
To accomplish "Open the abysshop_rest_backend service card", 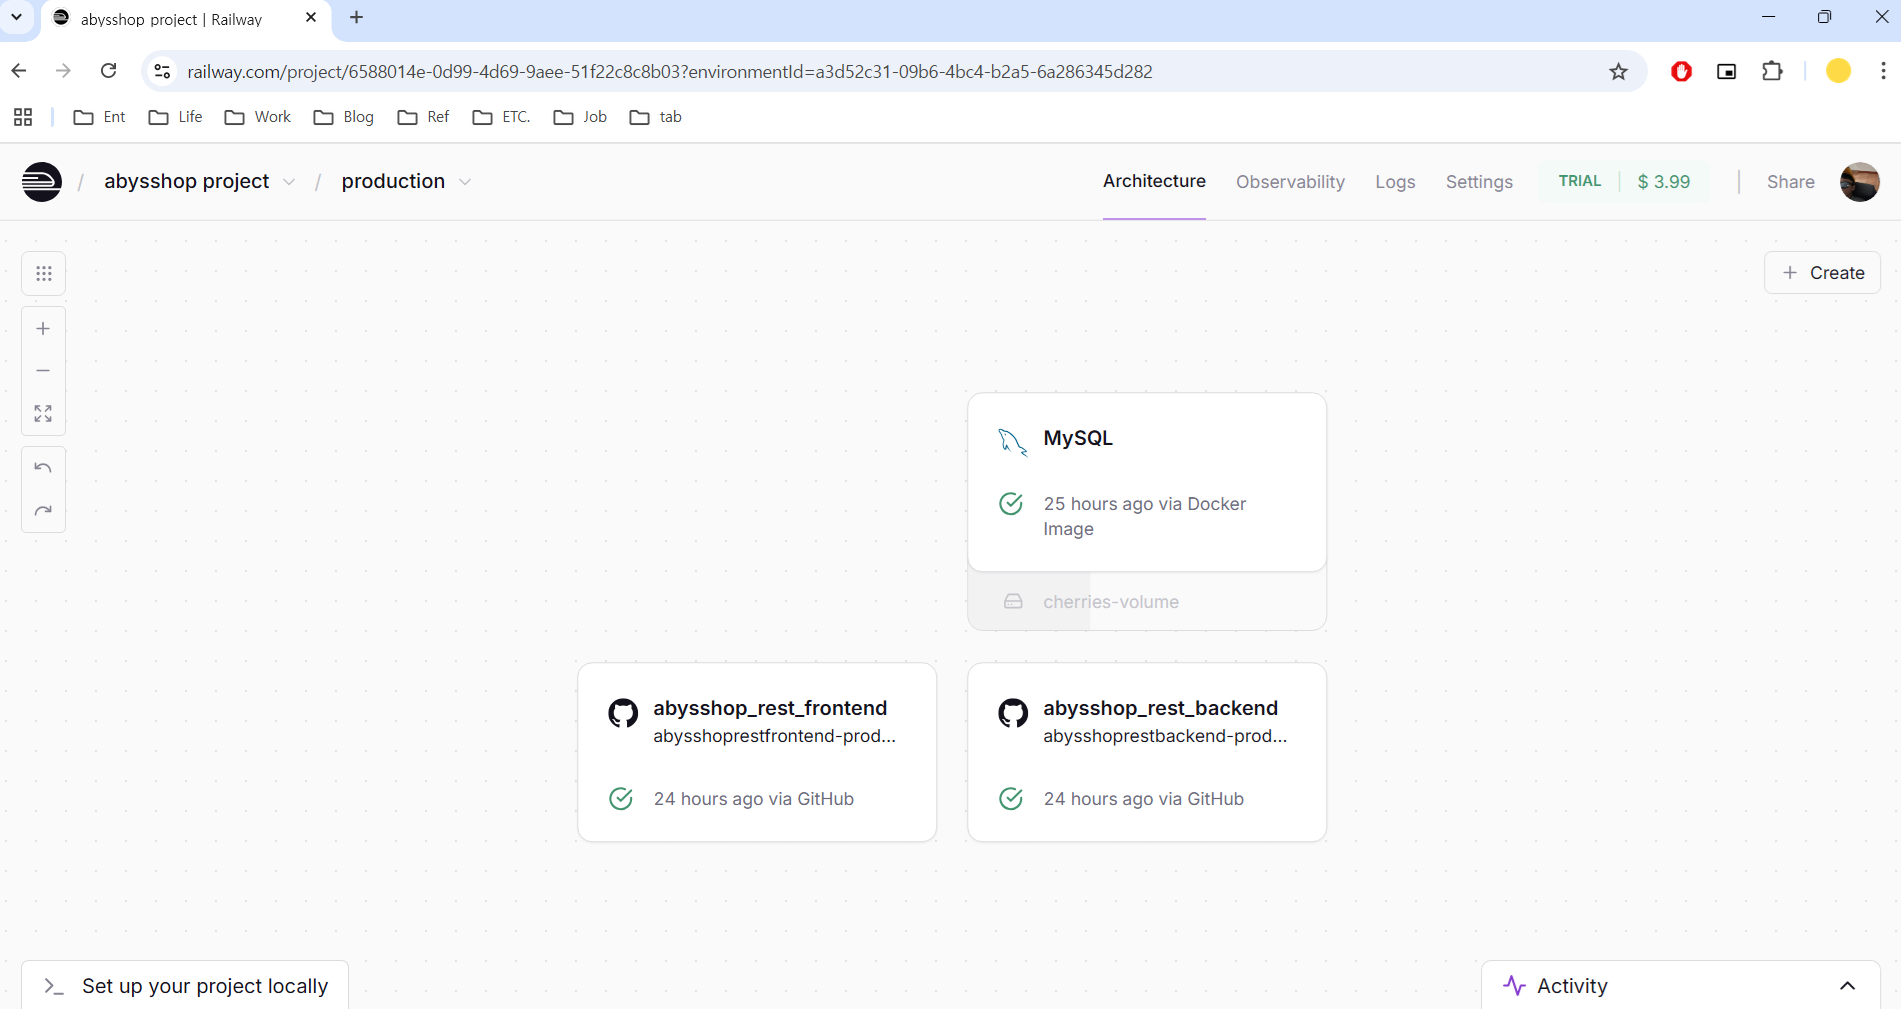I will [1147, 752].
